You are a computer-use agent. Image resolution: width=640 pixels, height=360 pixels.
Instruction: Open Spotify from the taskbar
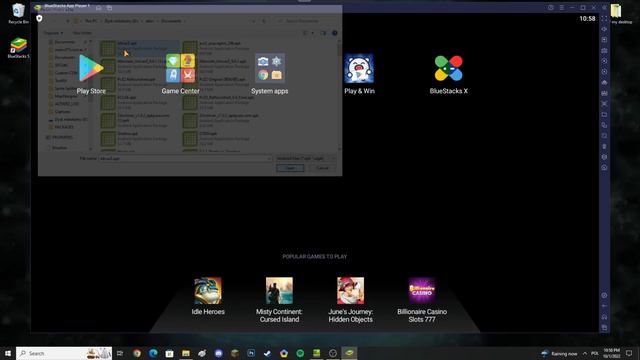click(300, 353)
